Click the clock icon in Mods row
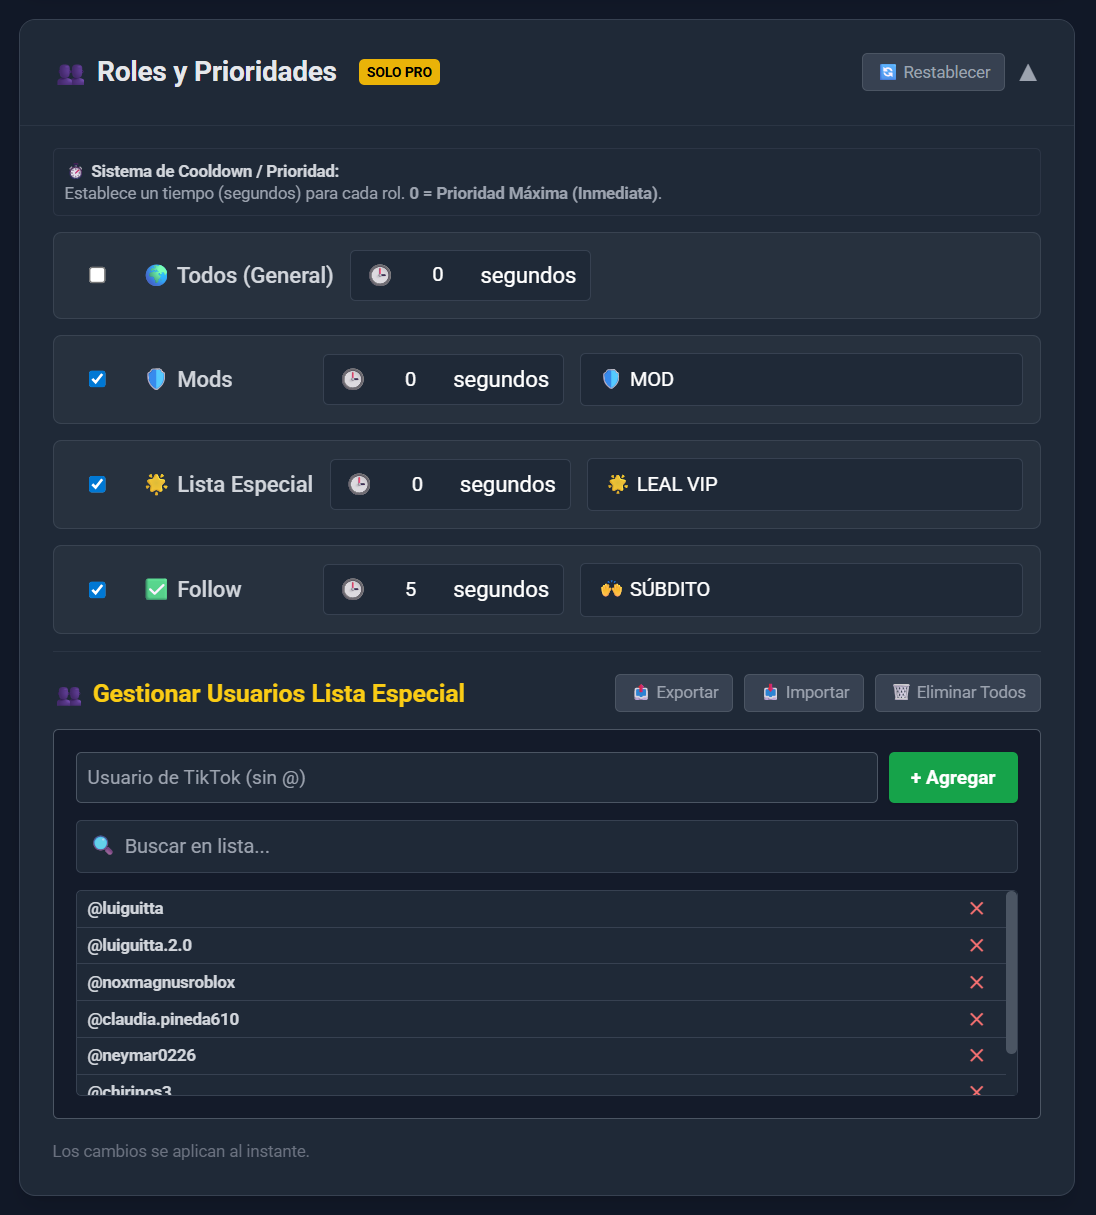The image size is (1096, 1215). [353, 379]
